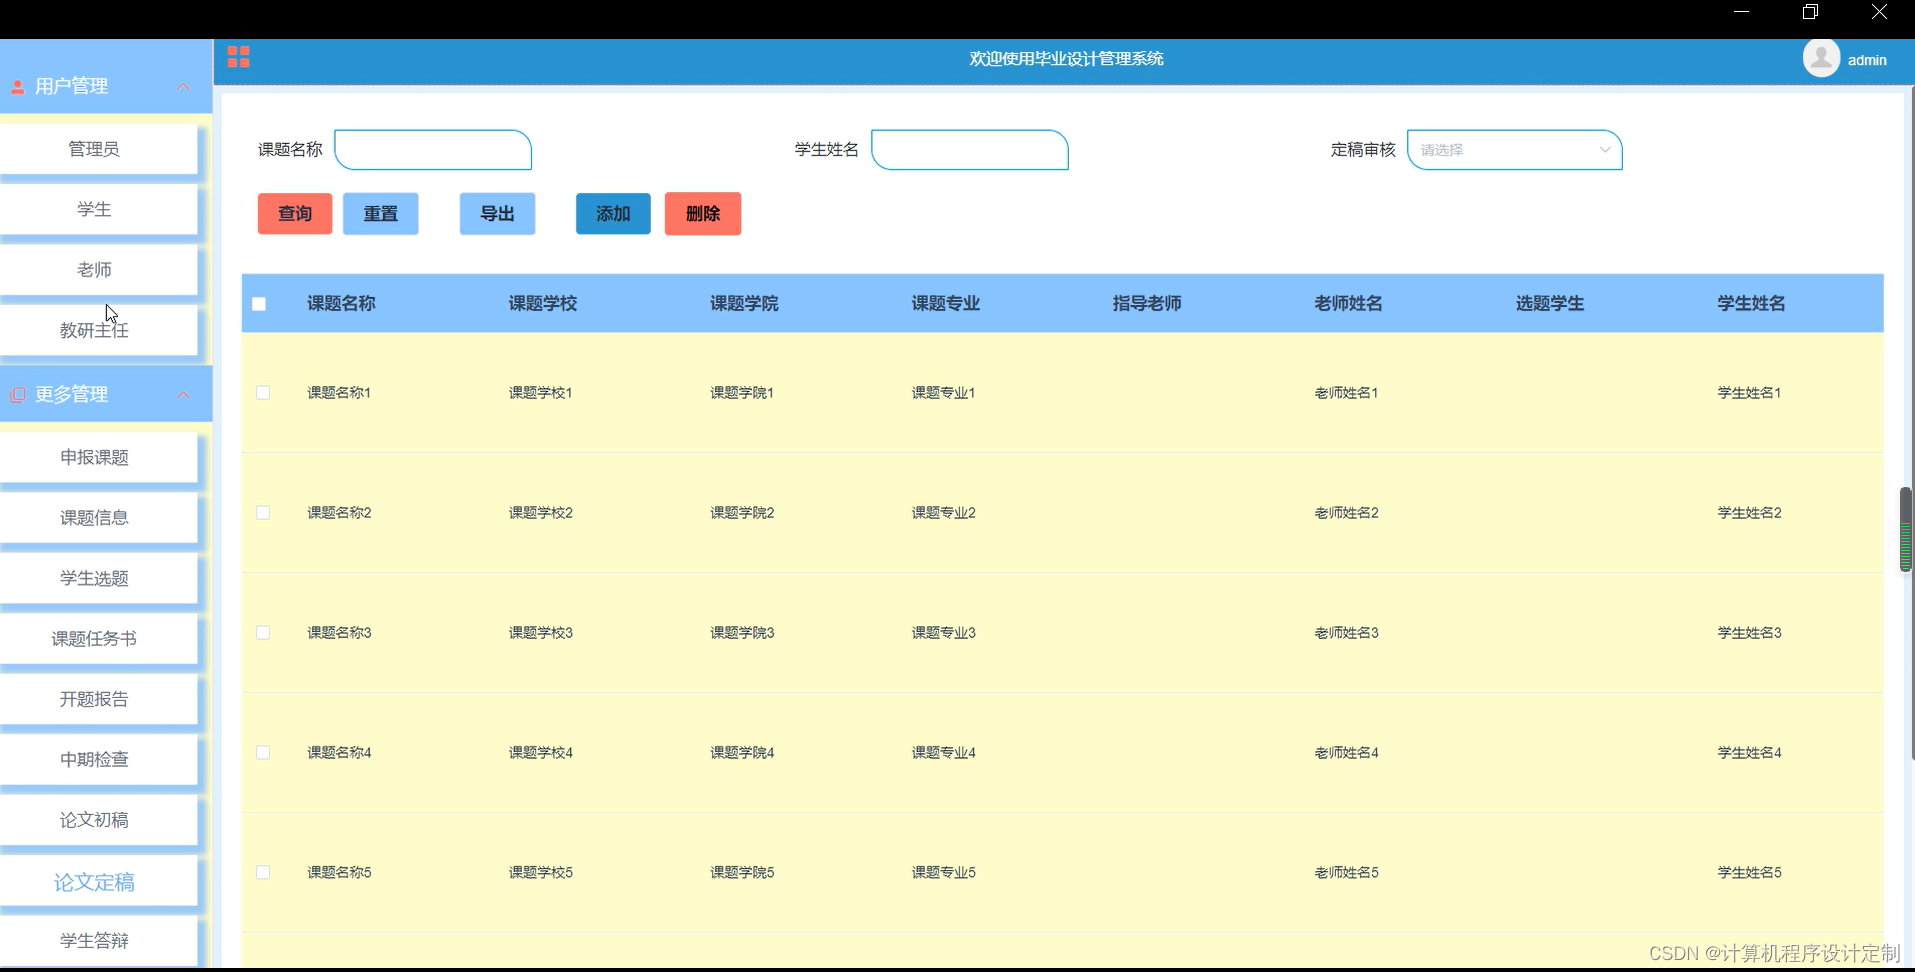
Task: Go to 中期检查 page
Action: point(98,759)
